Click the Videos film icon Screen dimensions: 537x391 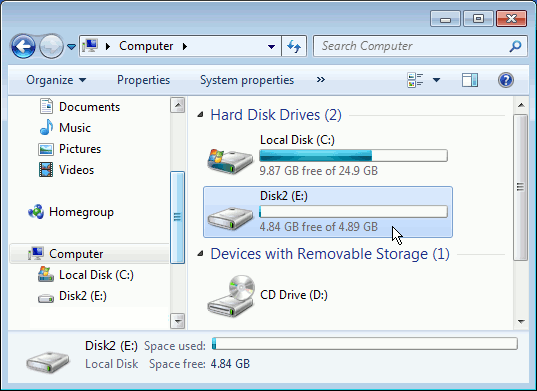tap(46, 169)
